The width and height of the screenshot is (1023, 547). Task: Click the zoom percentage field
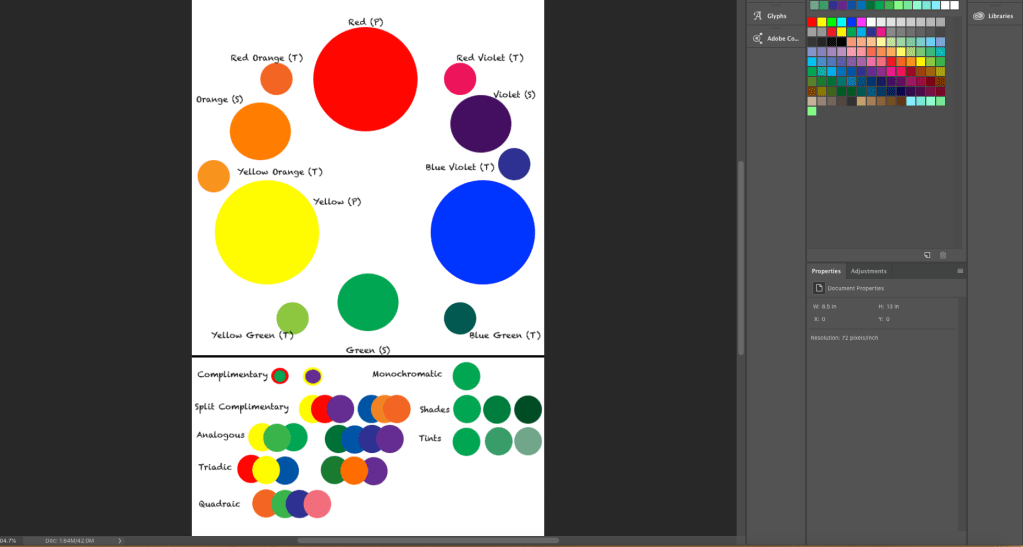(8, 541)
